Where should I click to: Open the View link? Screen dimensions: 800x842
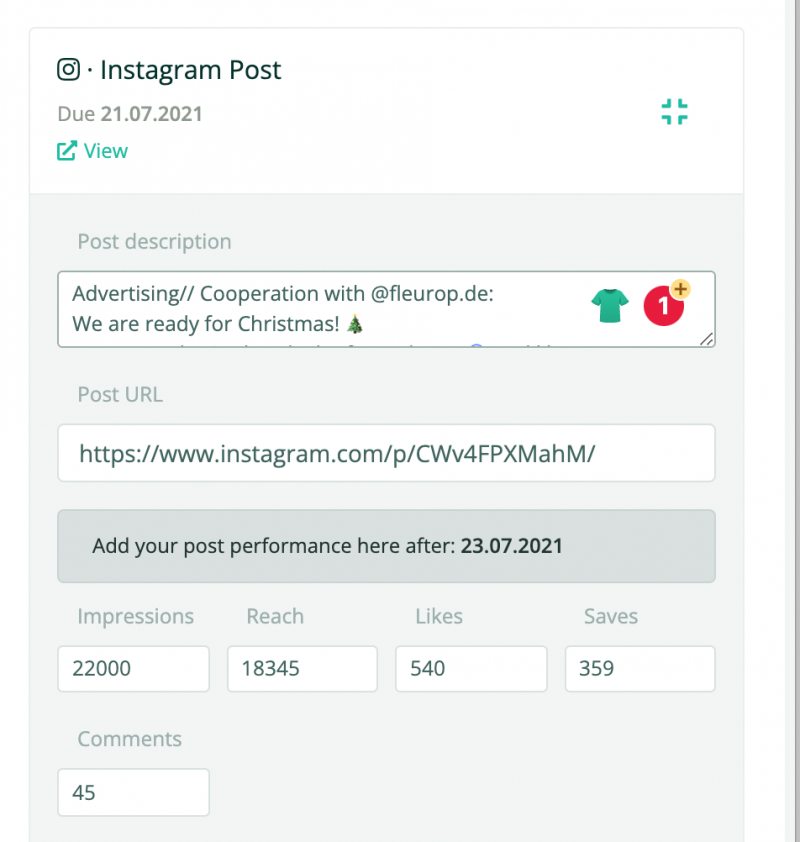106,151
